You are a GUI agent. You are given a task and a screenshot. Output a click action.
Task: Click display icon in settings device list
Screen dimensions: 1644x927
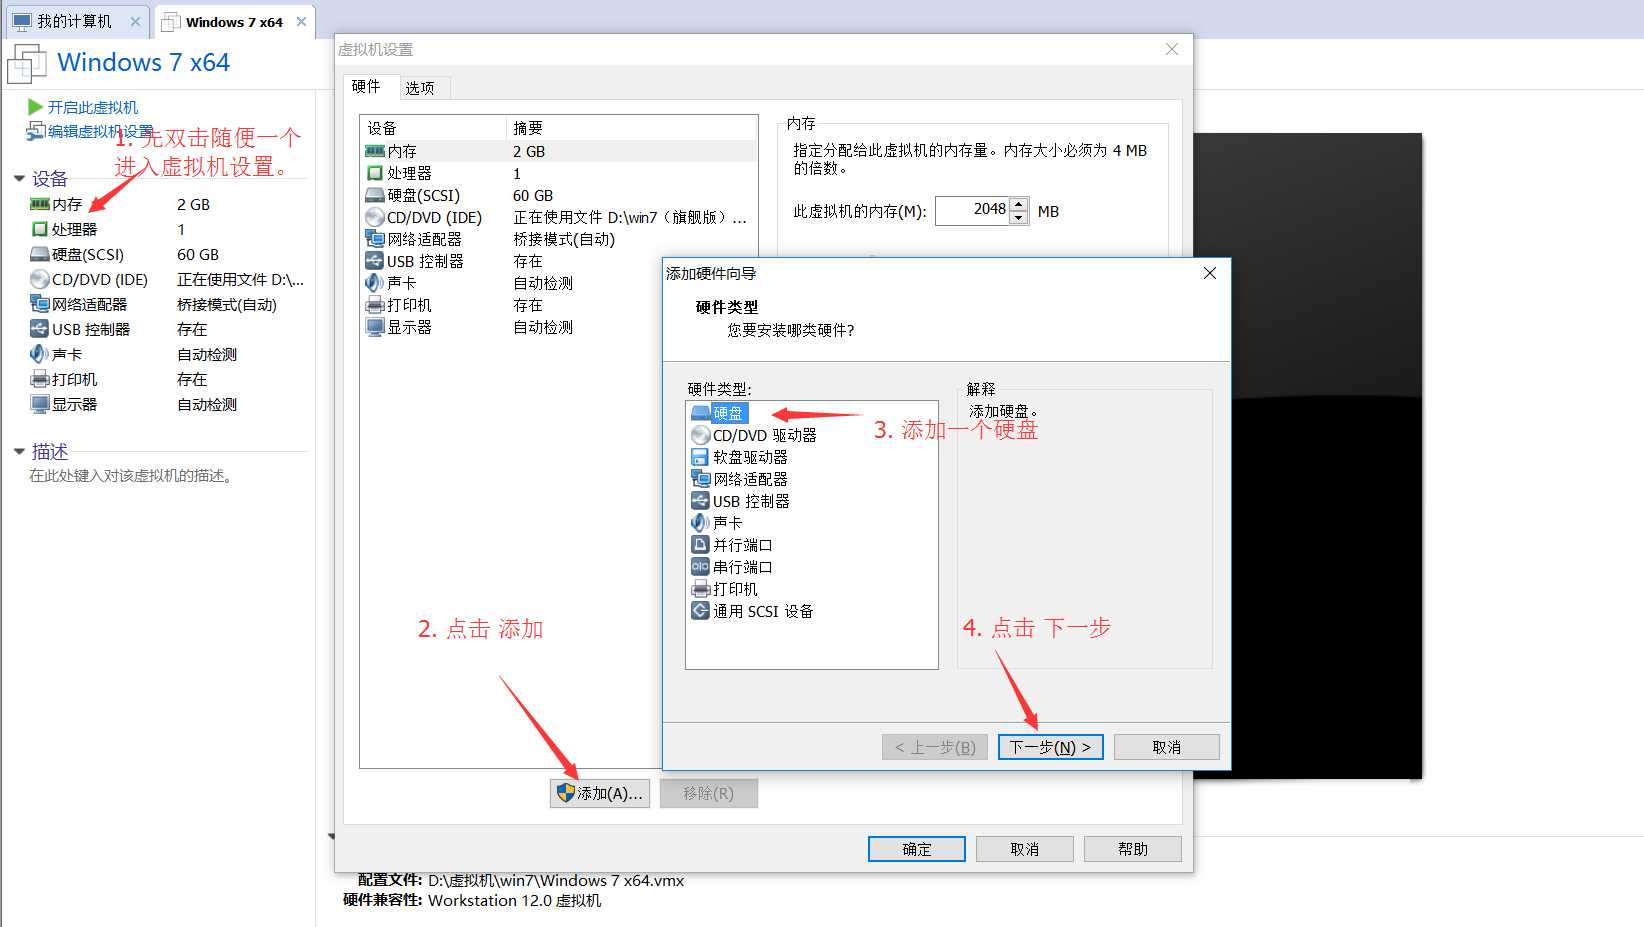point(375,327)
